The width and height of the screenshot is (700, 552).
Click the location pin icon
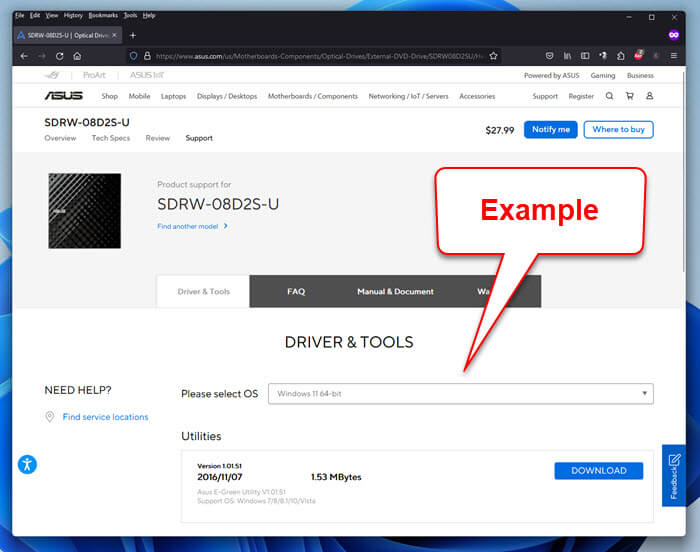[50, 417]
